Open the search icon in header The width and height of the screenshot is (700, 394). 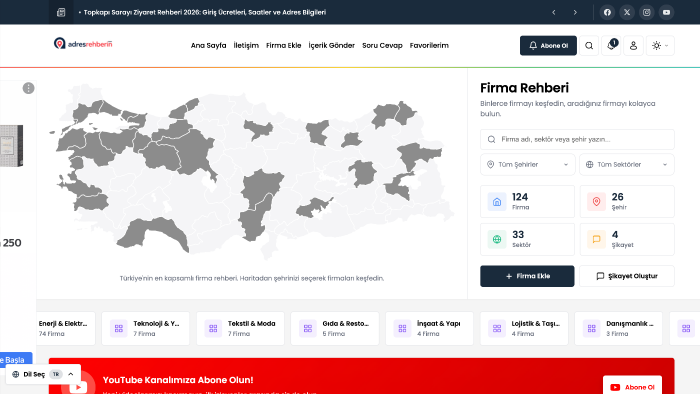pos(589,46)
